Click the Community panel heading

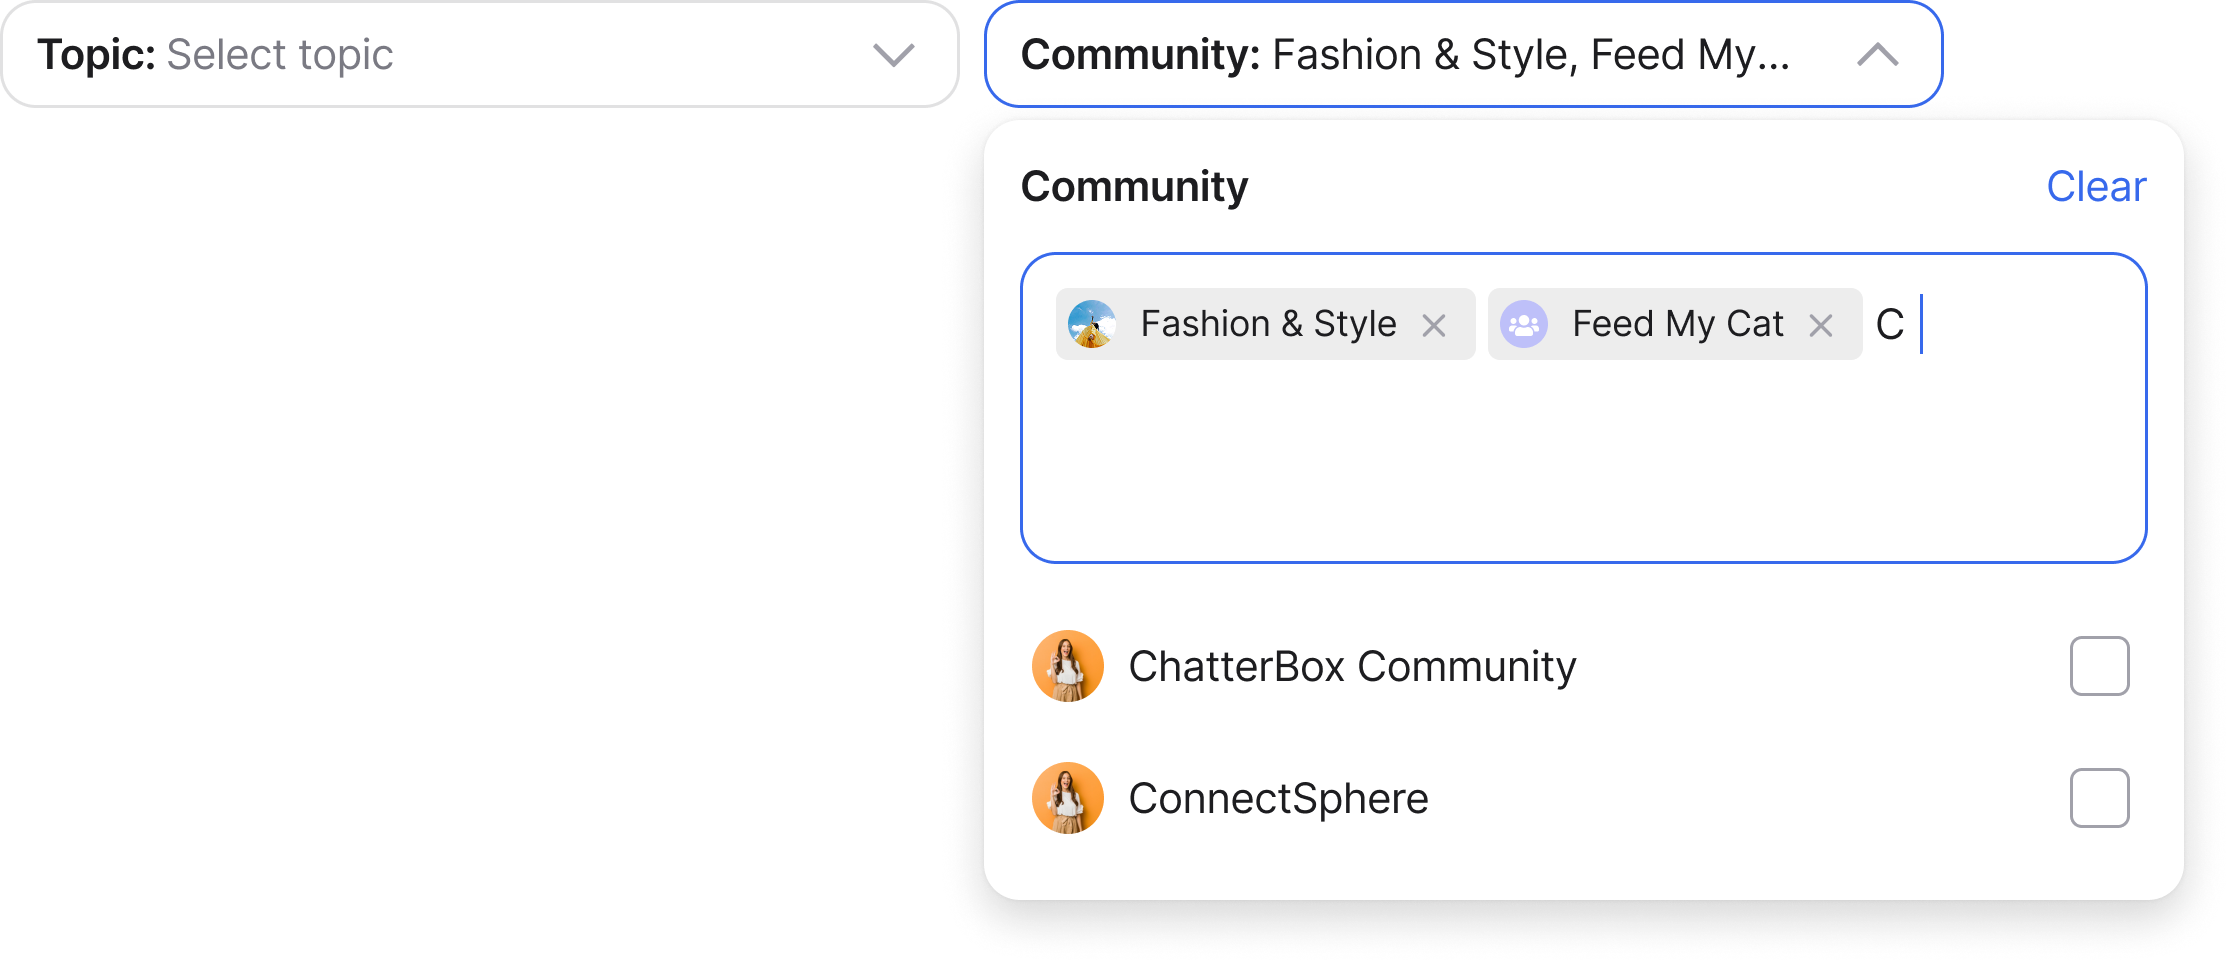(x=1134, y=187)
